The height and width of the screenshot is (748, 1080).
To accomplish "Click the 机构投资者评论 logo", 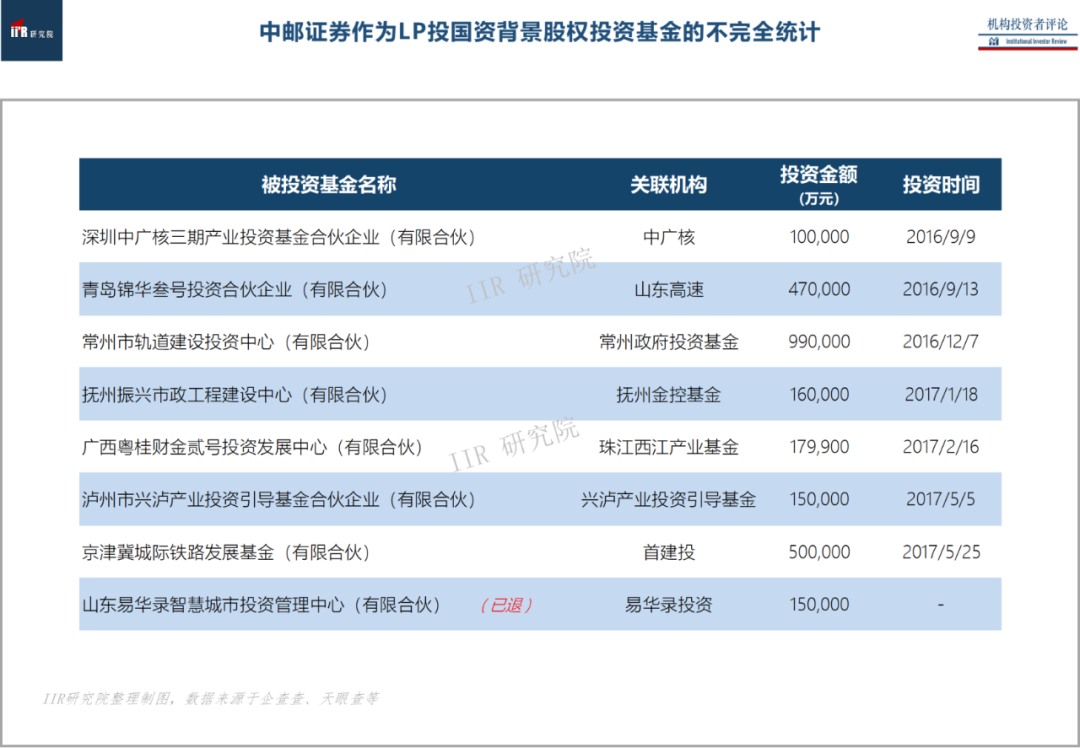I will click(x=1027, y=33).
